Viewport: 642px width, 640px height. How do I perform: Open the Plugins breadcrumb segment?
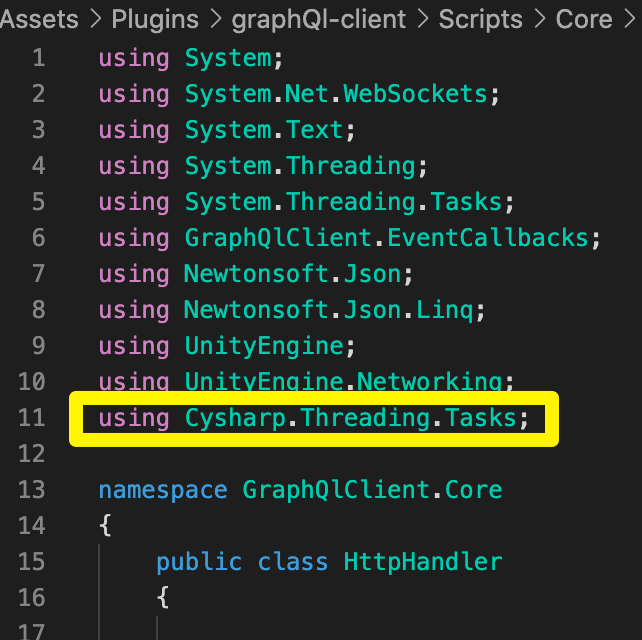[x=155, y=20]
